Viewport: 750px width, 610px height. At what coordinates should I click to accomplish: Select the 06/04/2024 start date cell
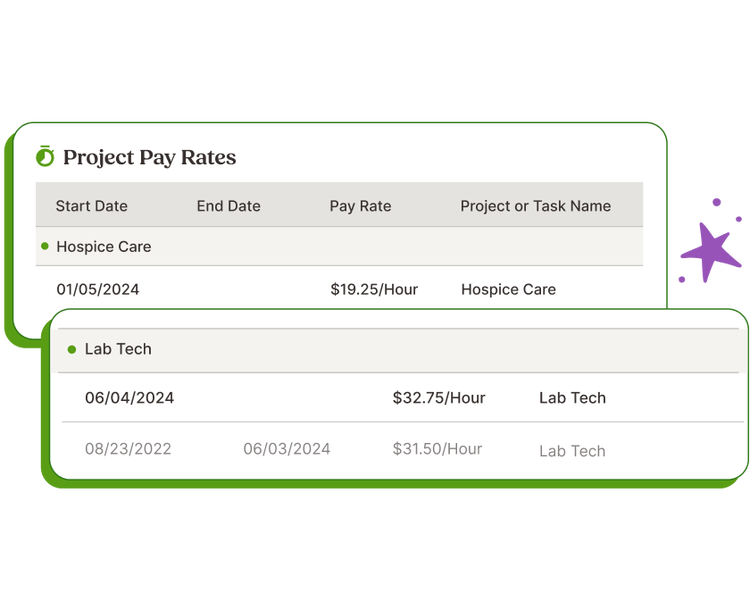(129, 398)
